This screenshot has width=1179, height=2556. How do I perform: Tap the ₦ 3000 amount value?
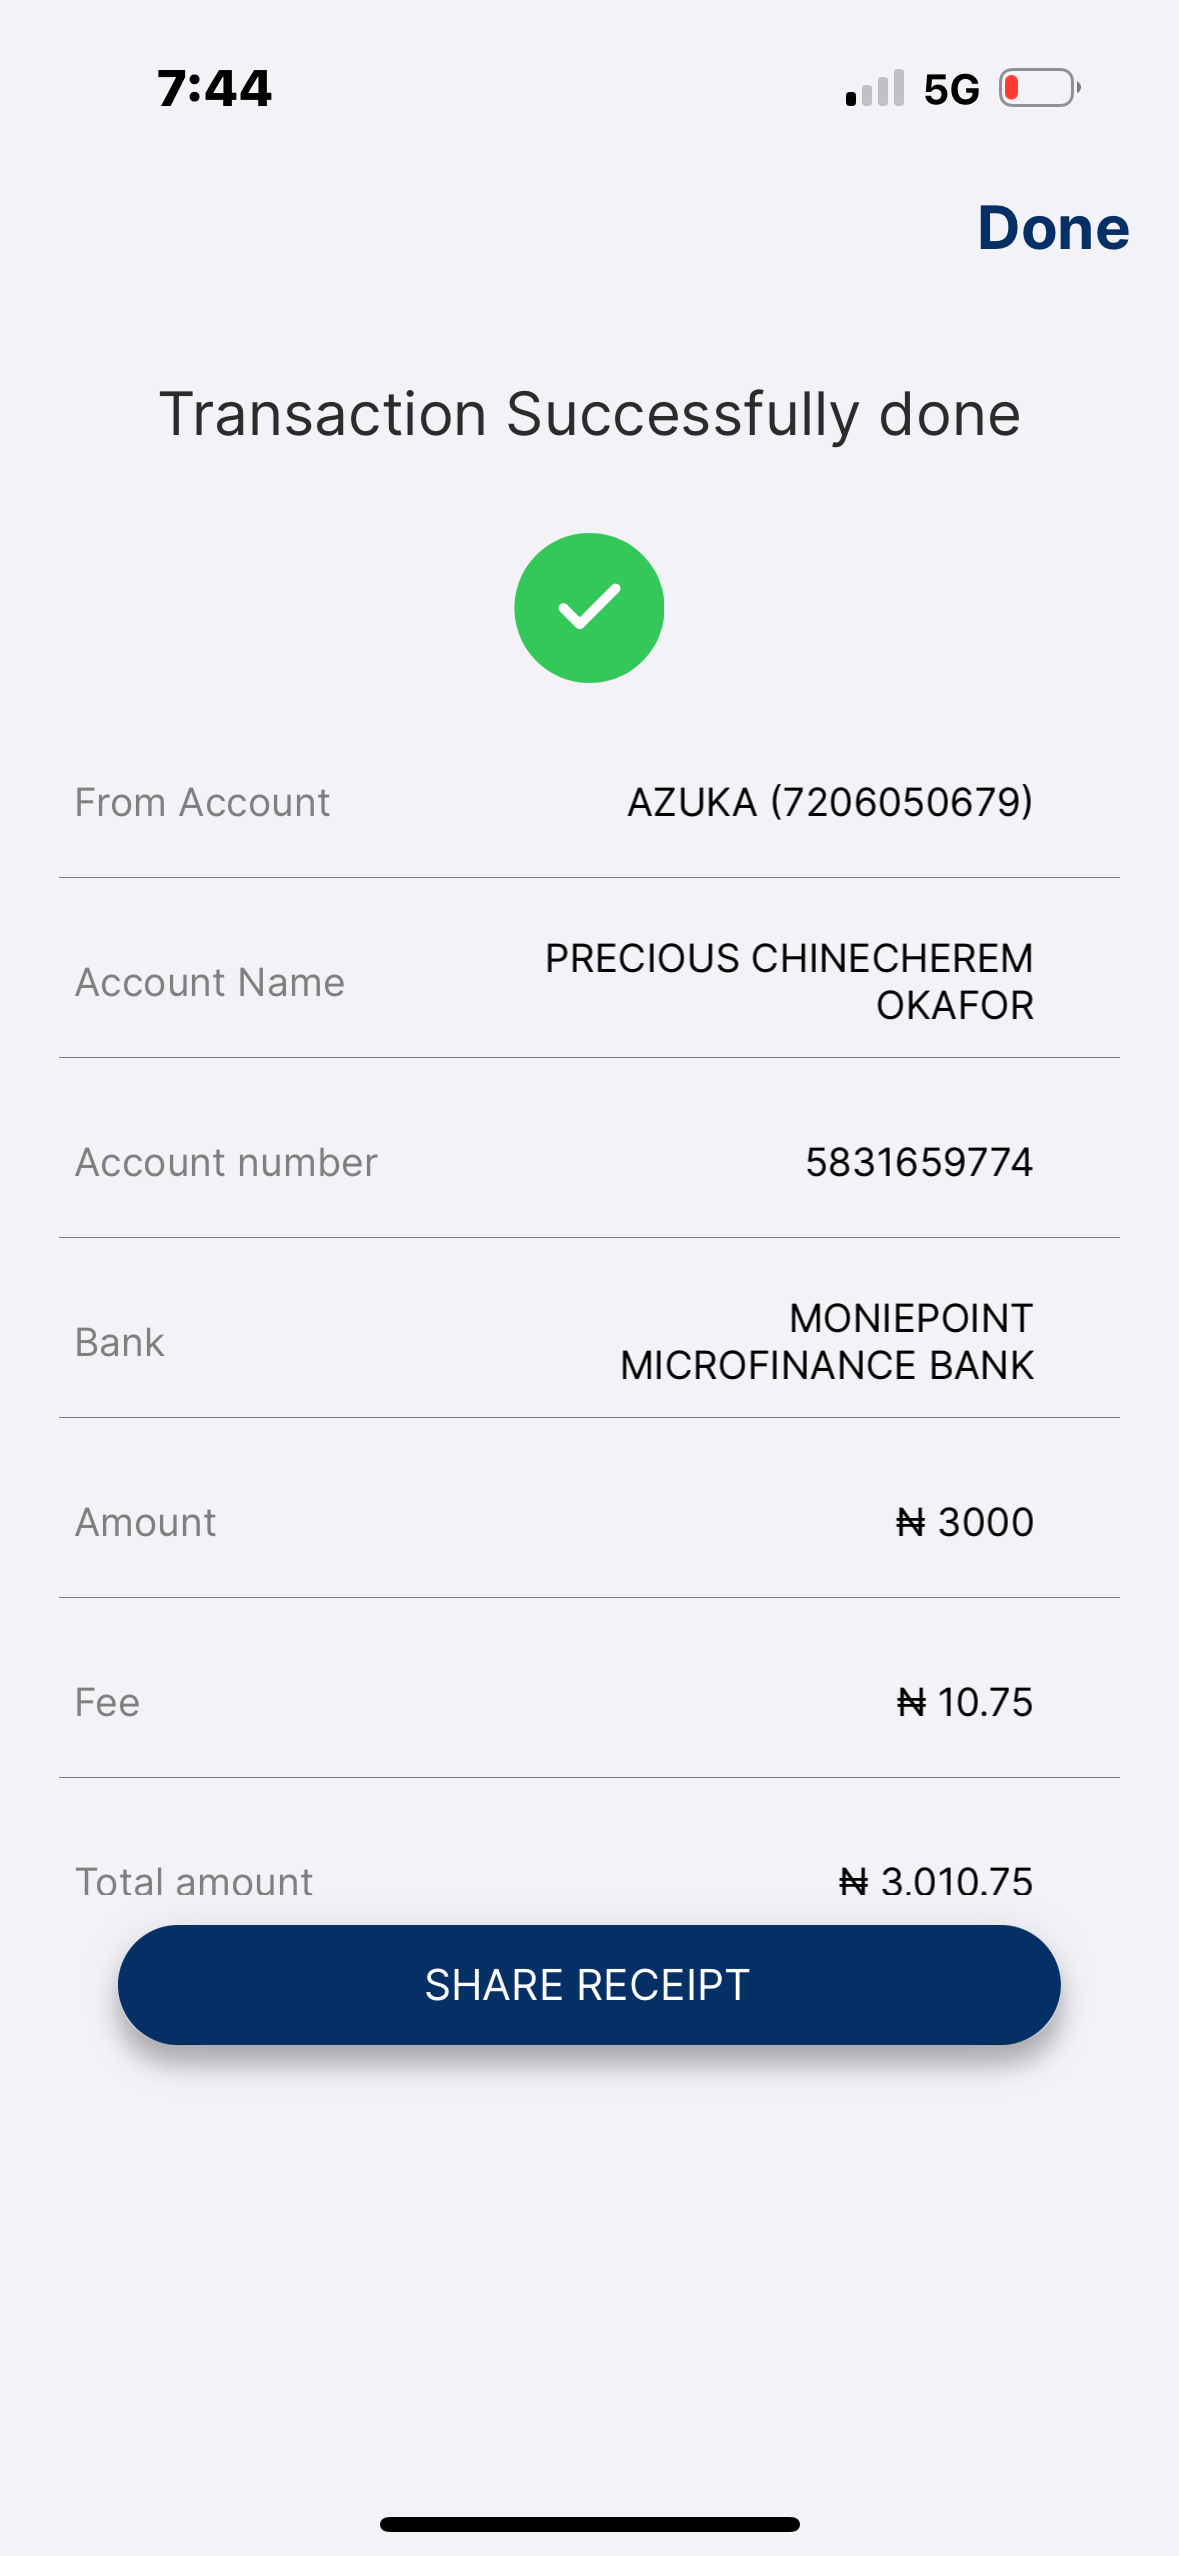[x=964, y=1522]
